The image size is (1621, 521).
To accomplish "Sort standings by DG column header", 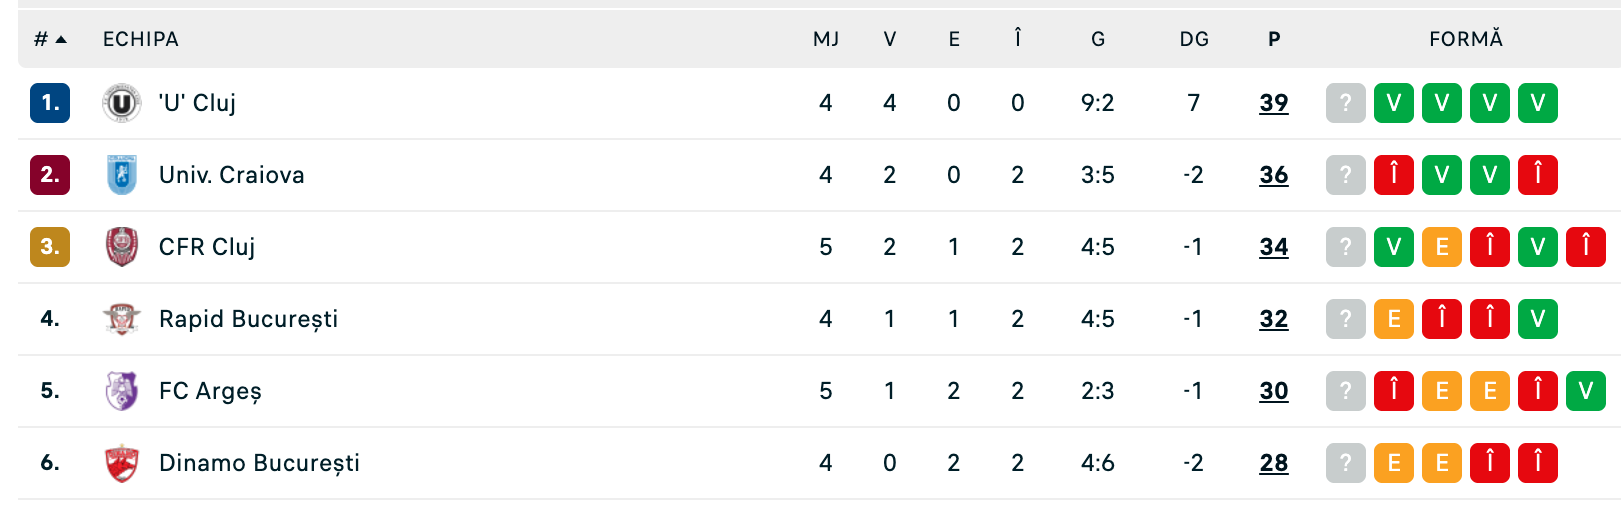I will [x=1194, y=39].
